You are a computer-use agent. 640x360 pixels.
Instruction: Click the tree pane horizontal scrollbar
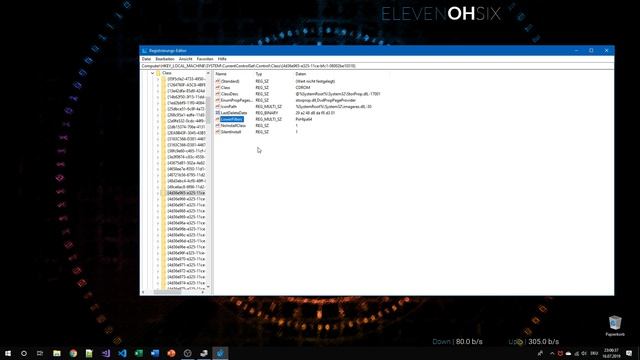point(167,292)
